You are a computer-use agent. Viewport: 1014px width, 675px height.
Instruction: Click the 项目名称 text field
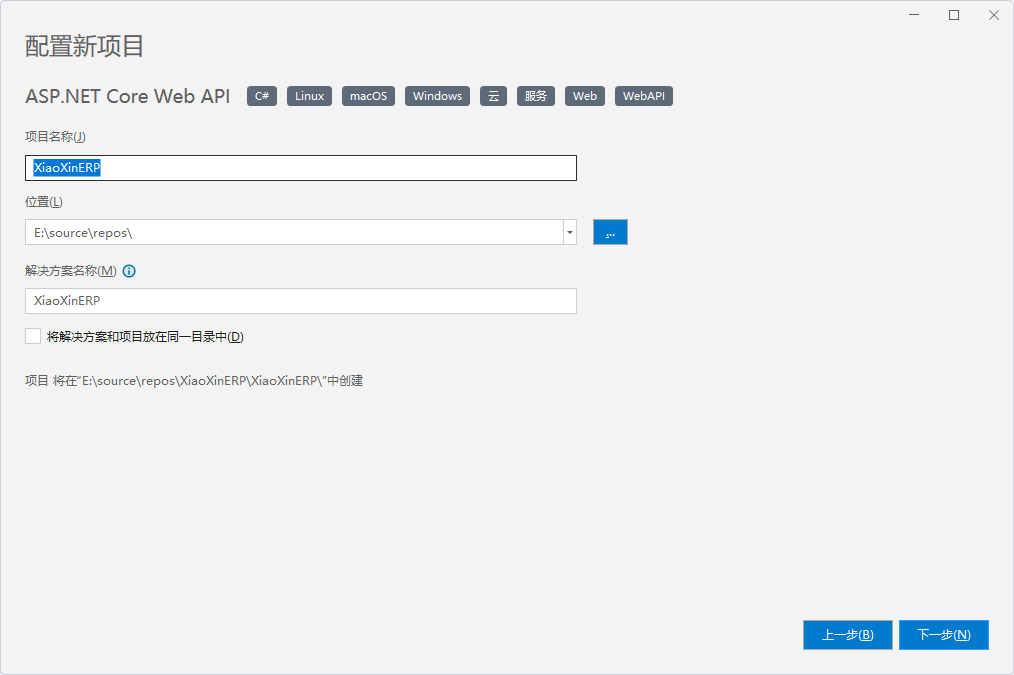tap(300, 168)
